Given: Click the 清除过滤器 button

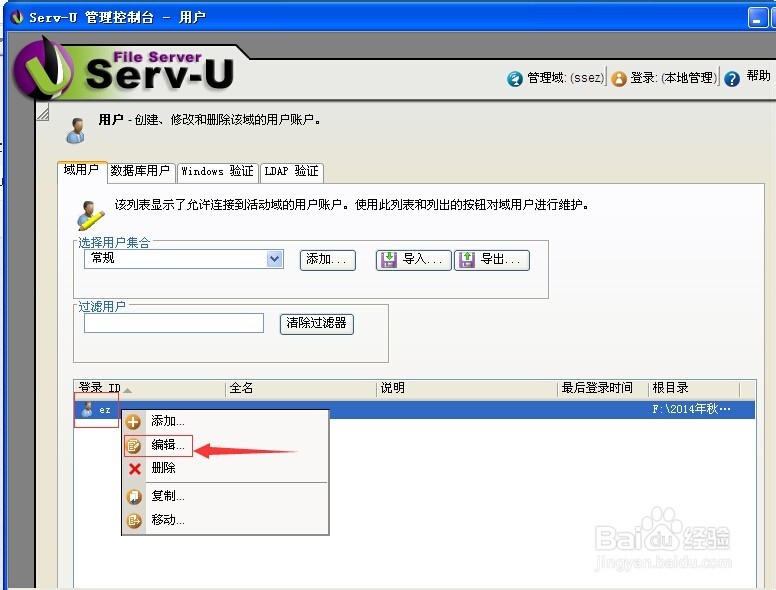Looking at the screenshot, I should point(317,324).
